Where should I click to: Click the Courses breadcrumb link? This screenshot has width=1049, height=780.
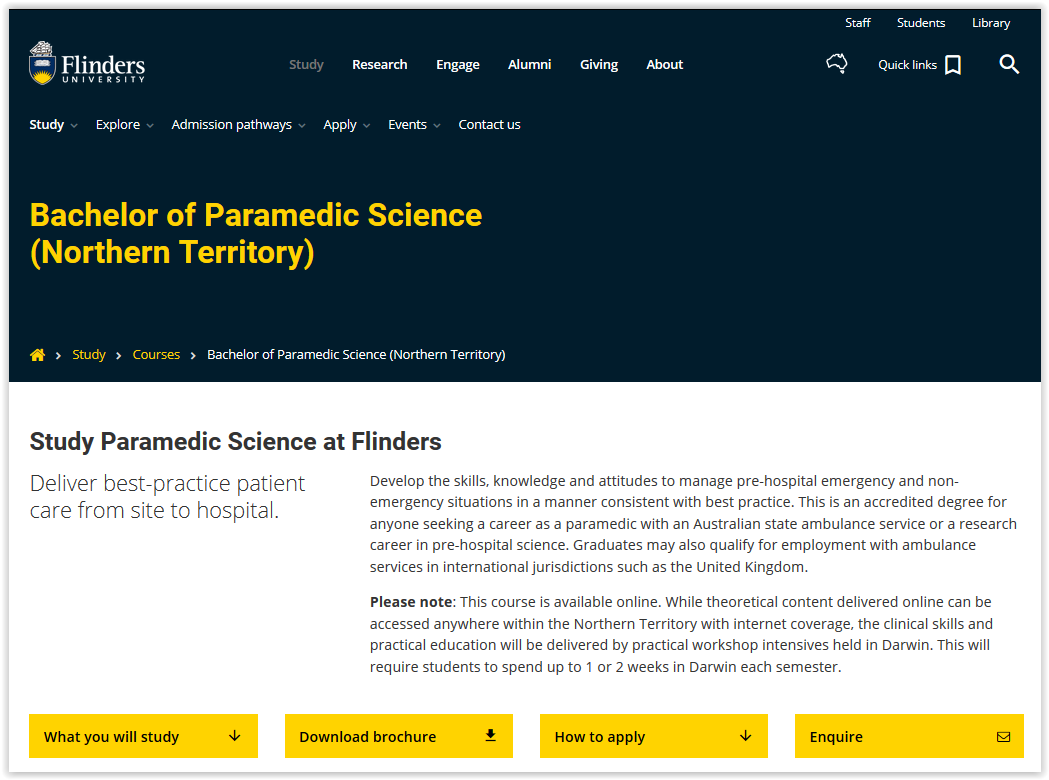click(x=156, y=355)
